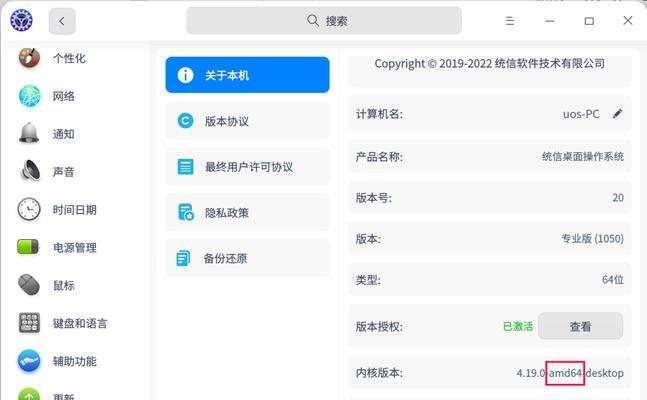Screen dimensions: 647x400
Task: Open 最终用户许可协议 tab
Action: [248, 167]
